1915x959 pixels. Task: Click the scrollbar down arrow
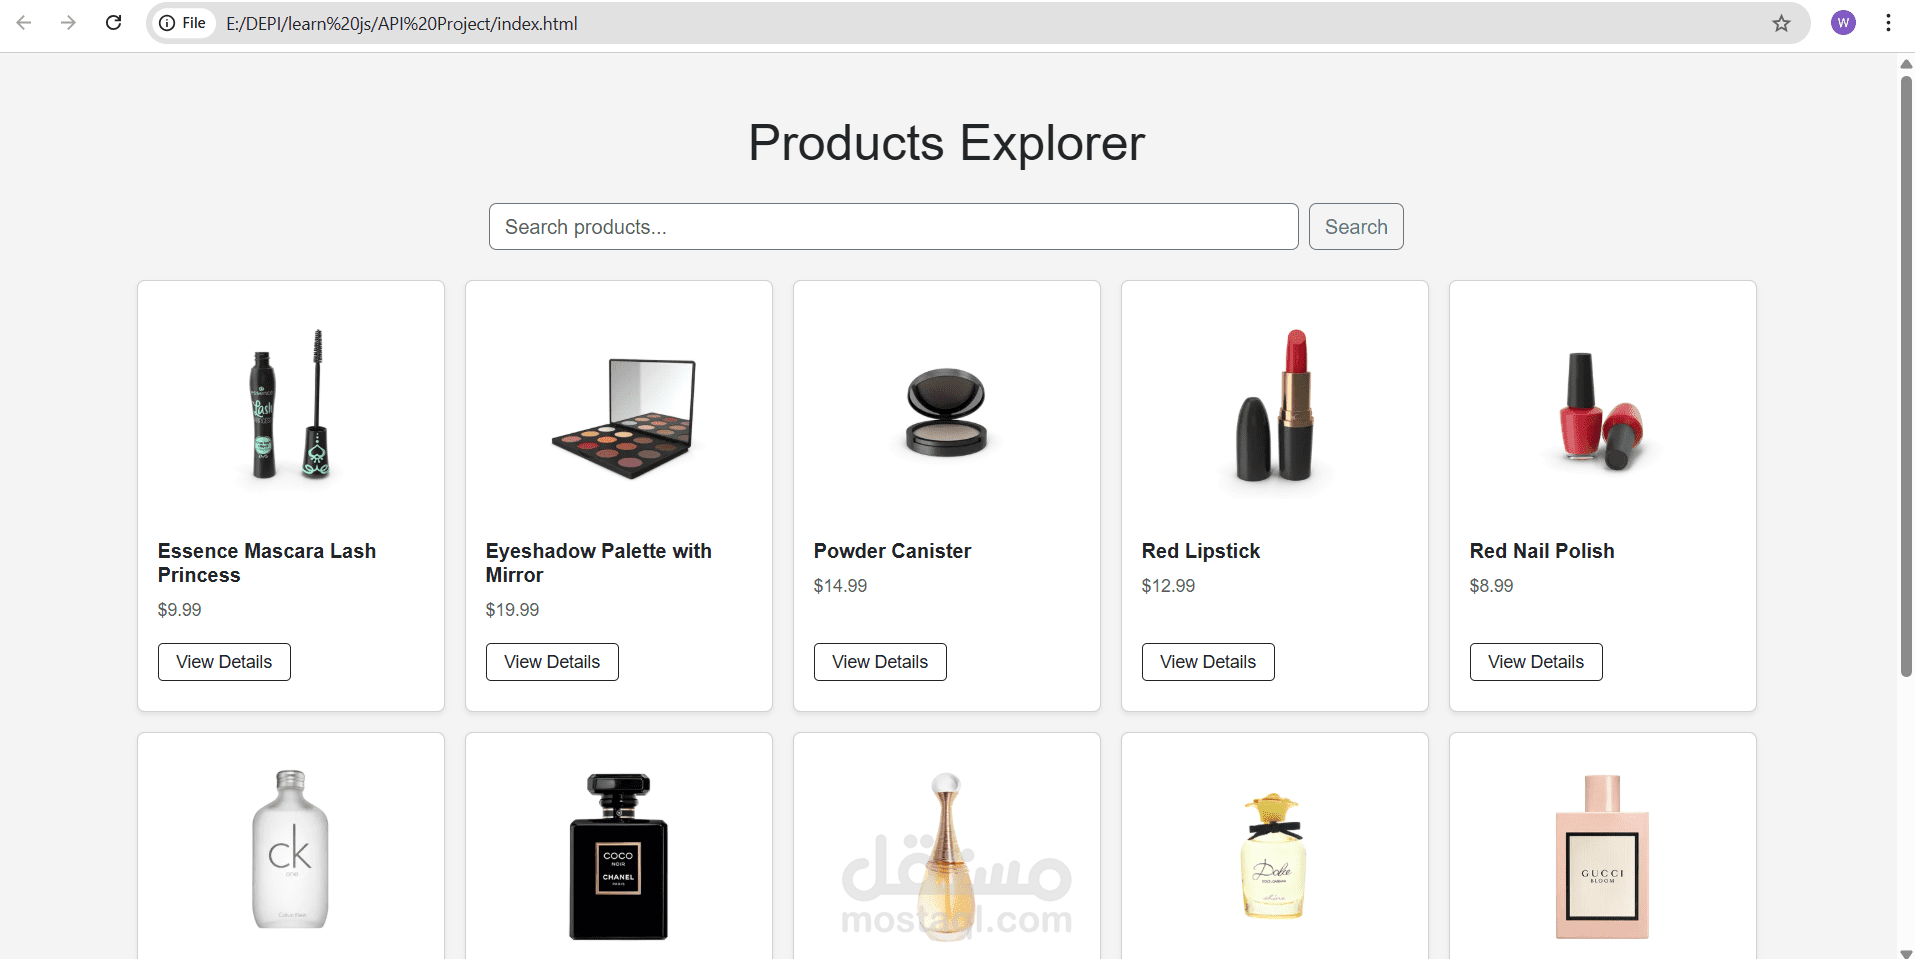(x=1906, y=953)
